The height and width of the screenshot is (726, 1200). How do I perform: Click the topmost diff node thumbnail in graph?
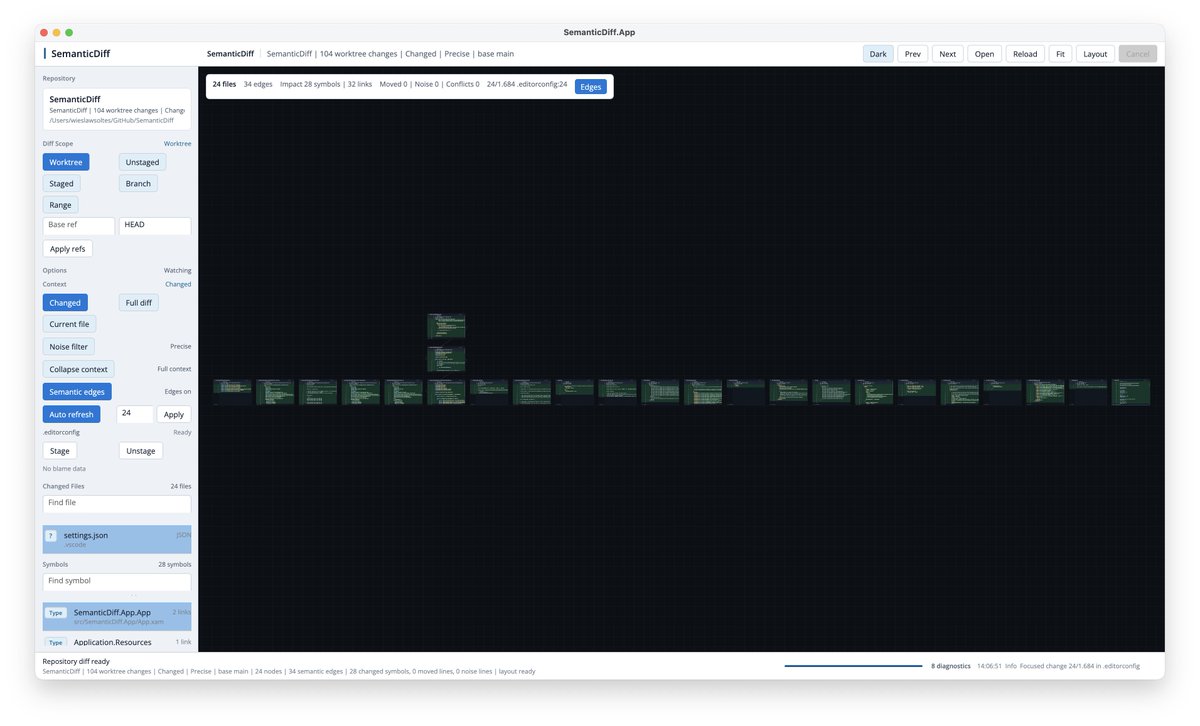click(446, 326)
